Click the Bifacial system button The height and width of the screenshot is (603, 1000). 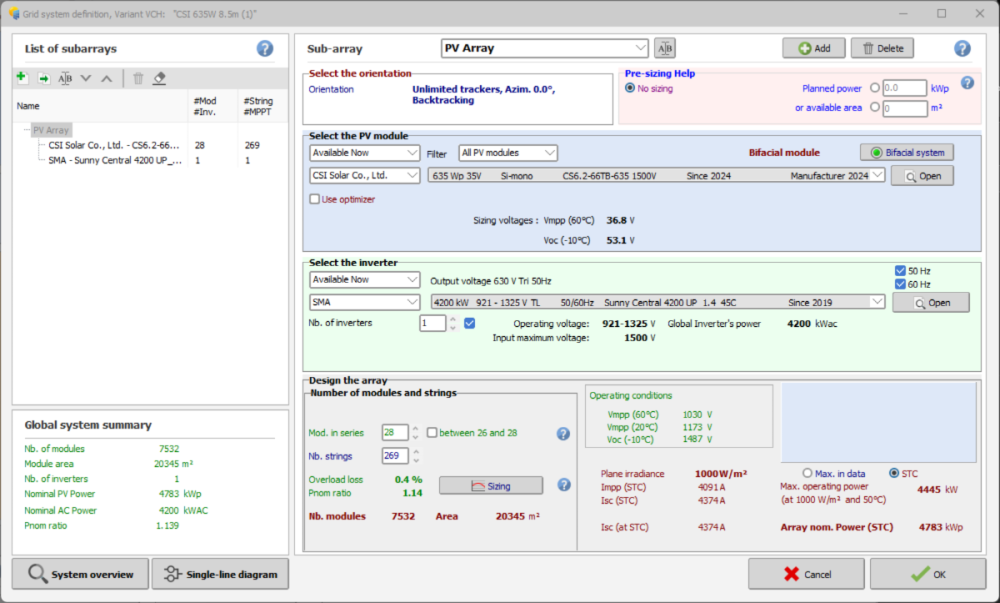tap(907, 152)
